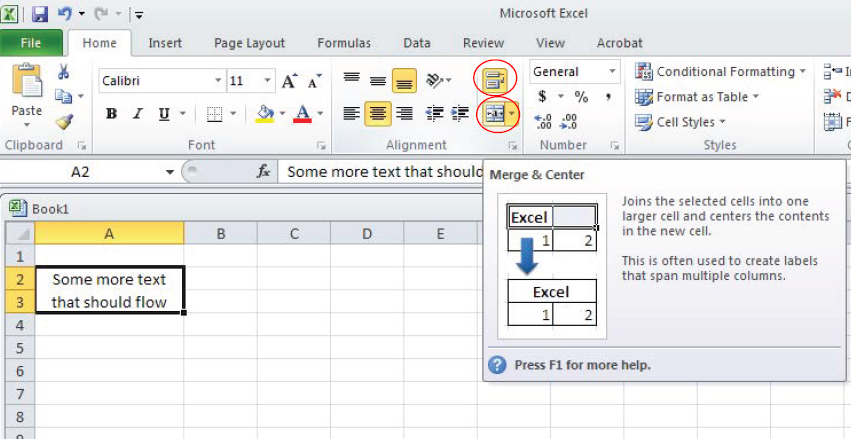This screenshot has height=439, width=851.
Task: Toggle Italic formatting
Action: pyautogui.click(x=138, y=114)
